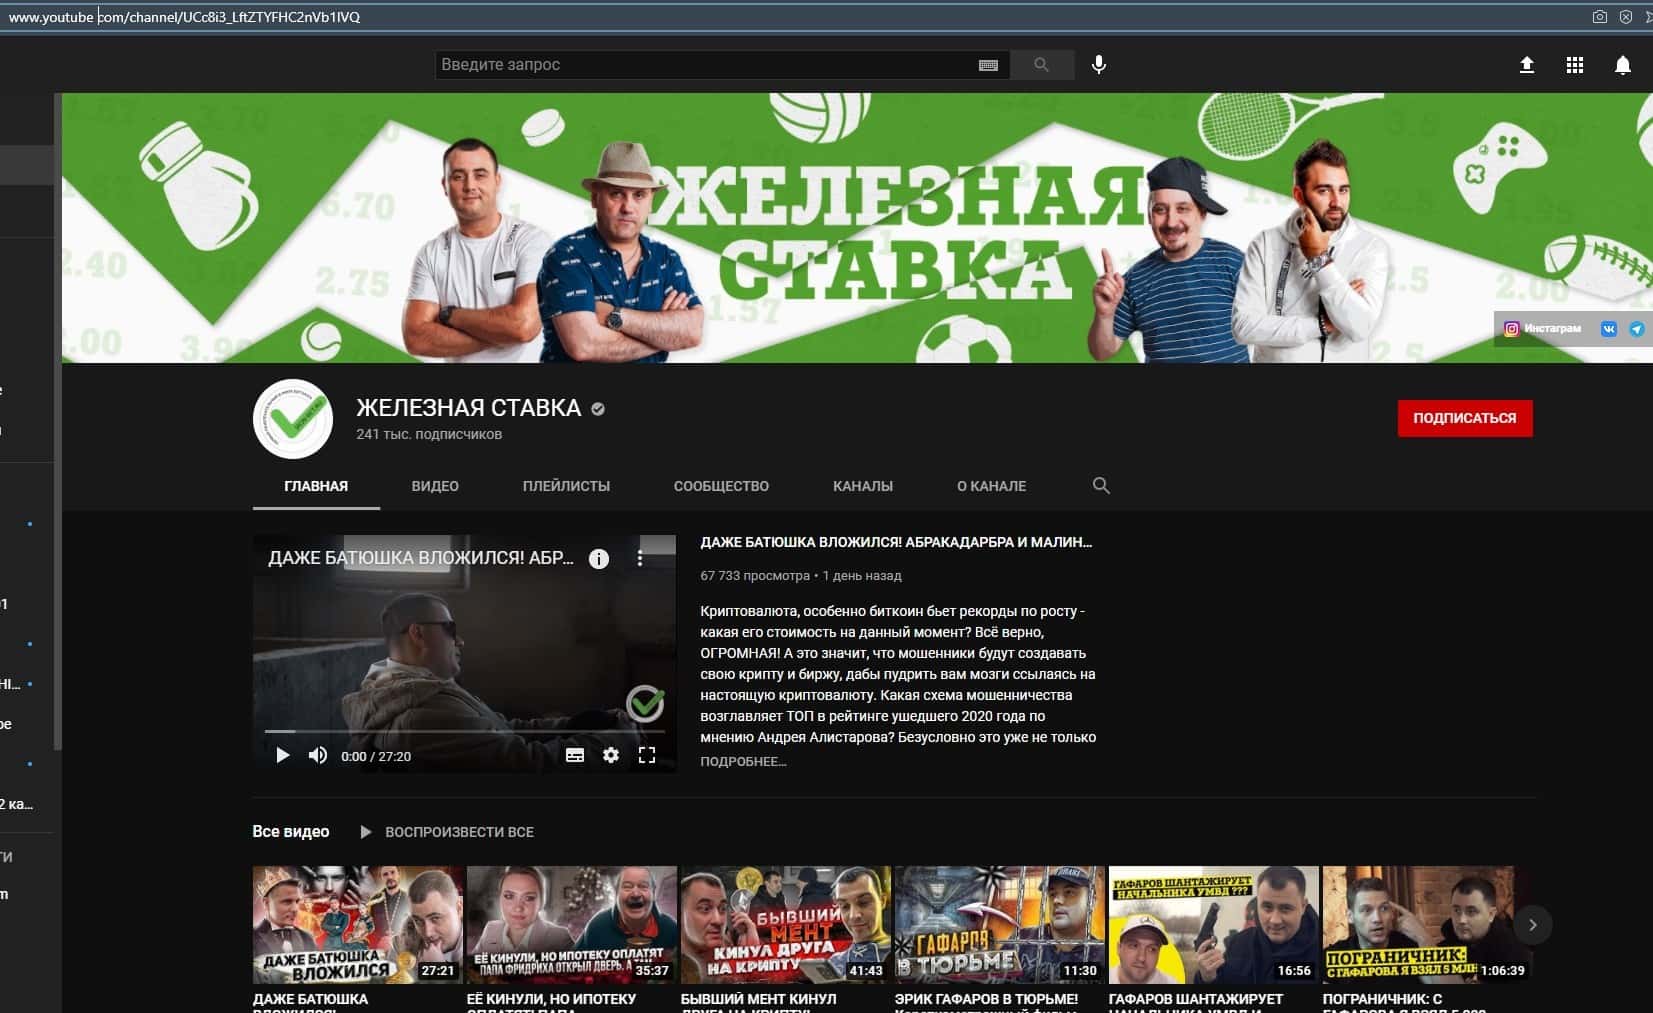Screen dimensions: 1653x1013
Task: Click the ВОСПРОИЗВЕСТИ ВСЕ play all text
Action: click(x=459, y=832)
